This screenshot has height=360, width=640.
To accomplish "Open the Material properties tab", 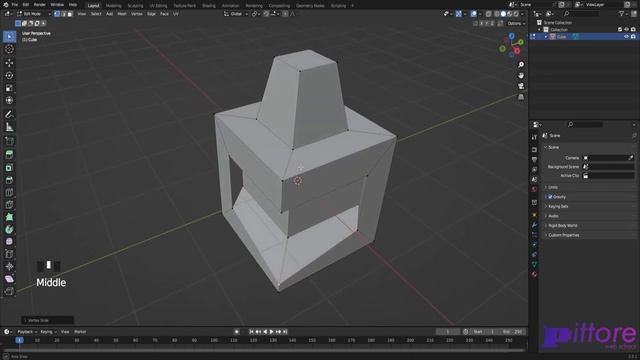I will [x=534, y=274].
